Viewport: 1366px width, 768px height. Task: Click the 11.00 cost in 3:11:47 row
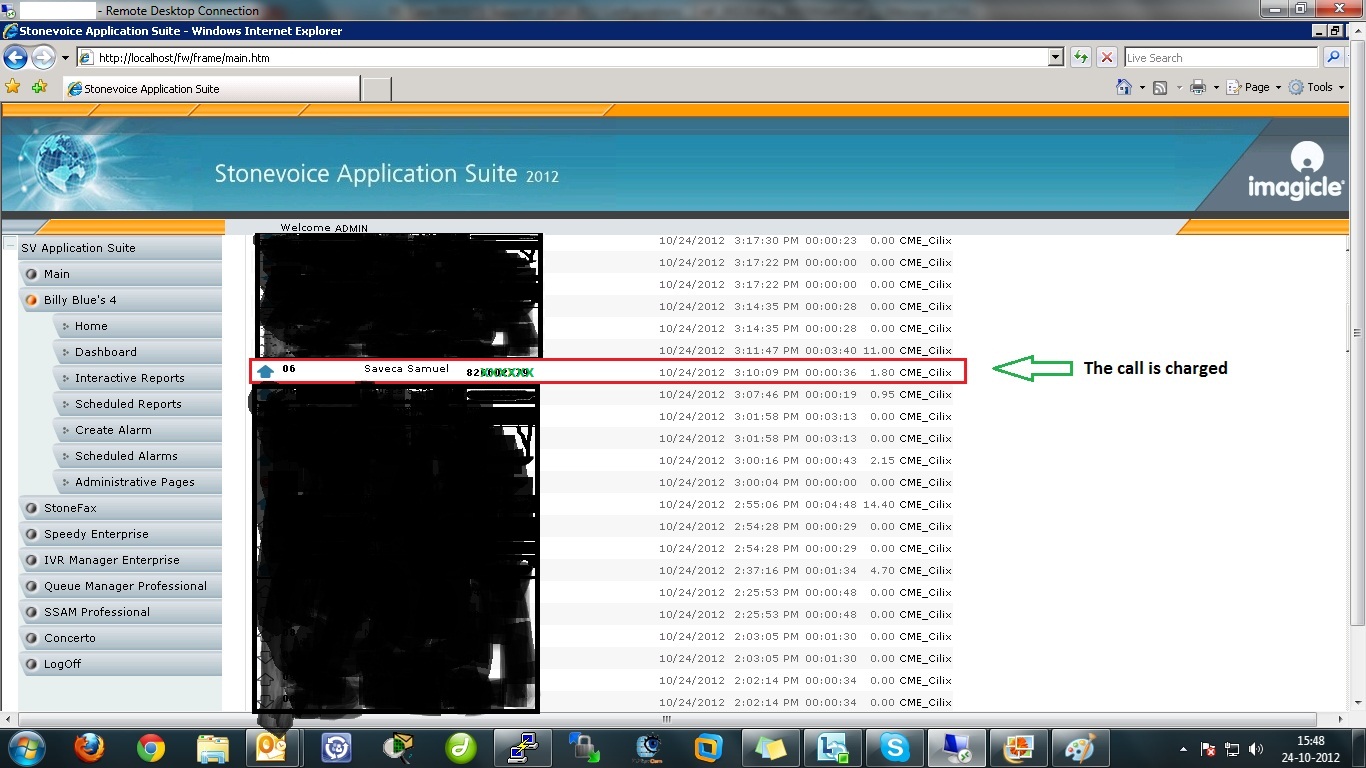(879, 350)
